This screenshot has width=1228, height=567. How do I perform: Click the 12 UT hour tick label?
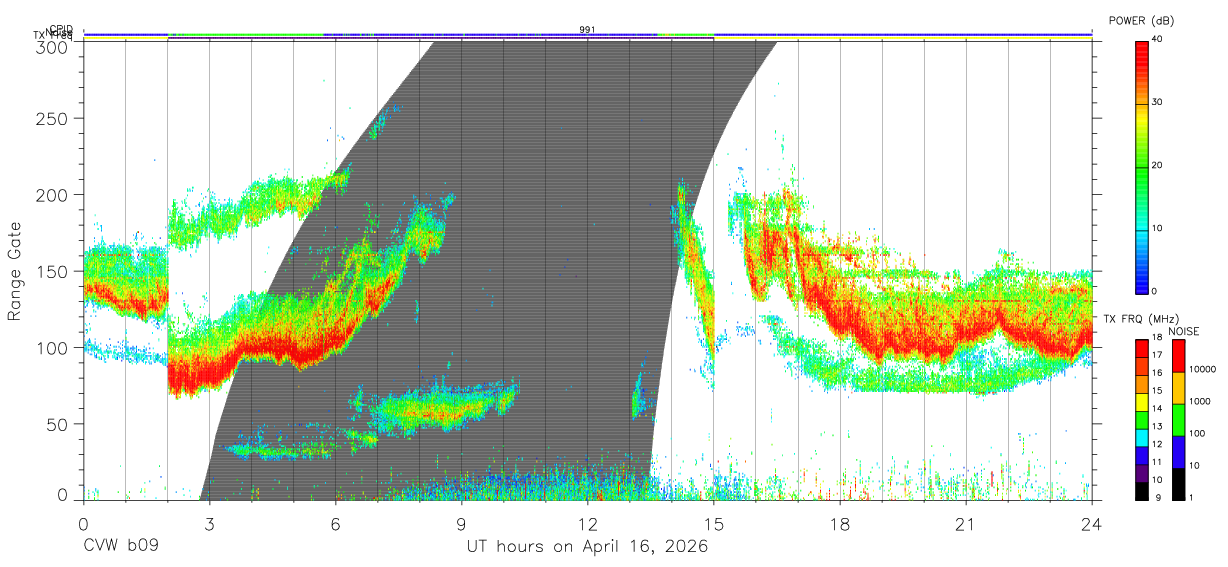tap(587, 524)
